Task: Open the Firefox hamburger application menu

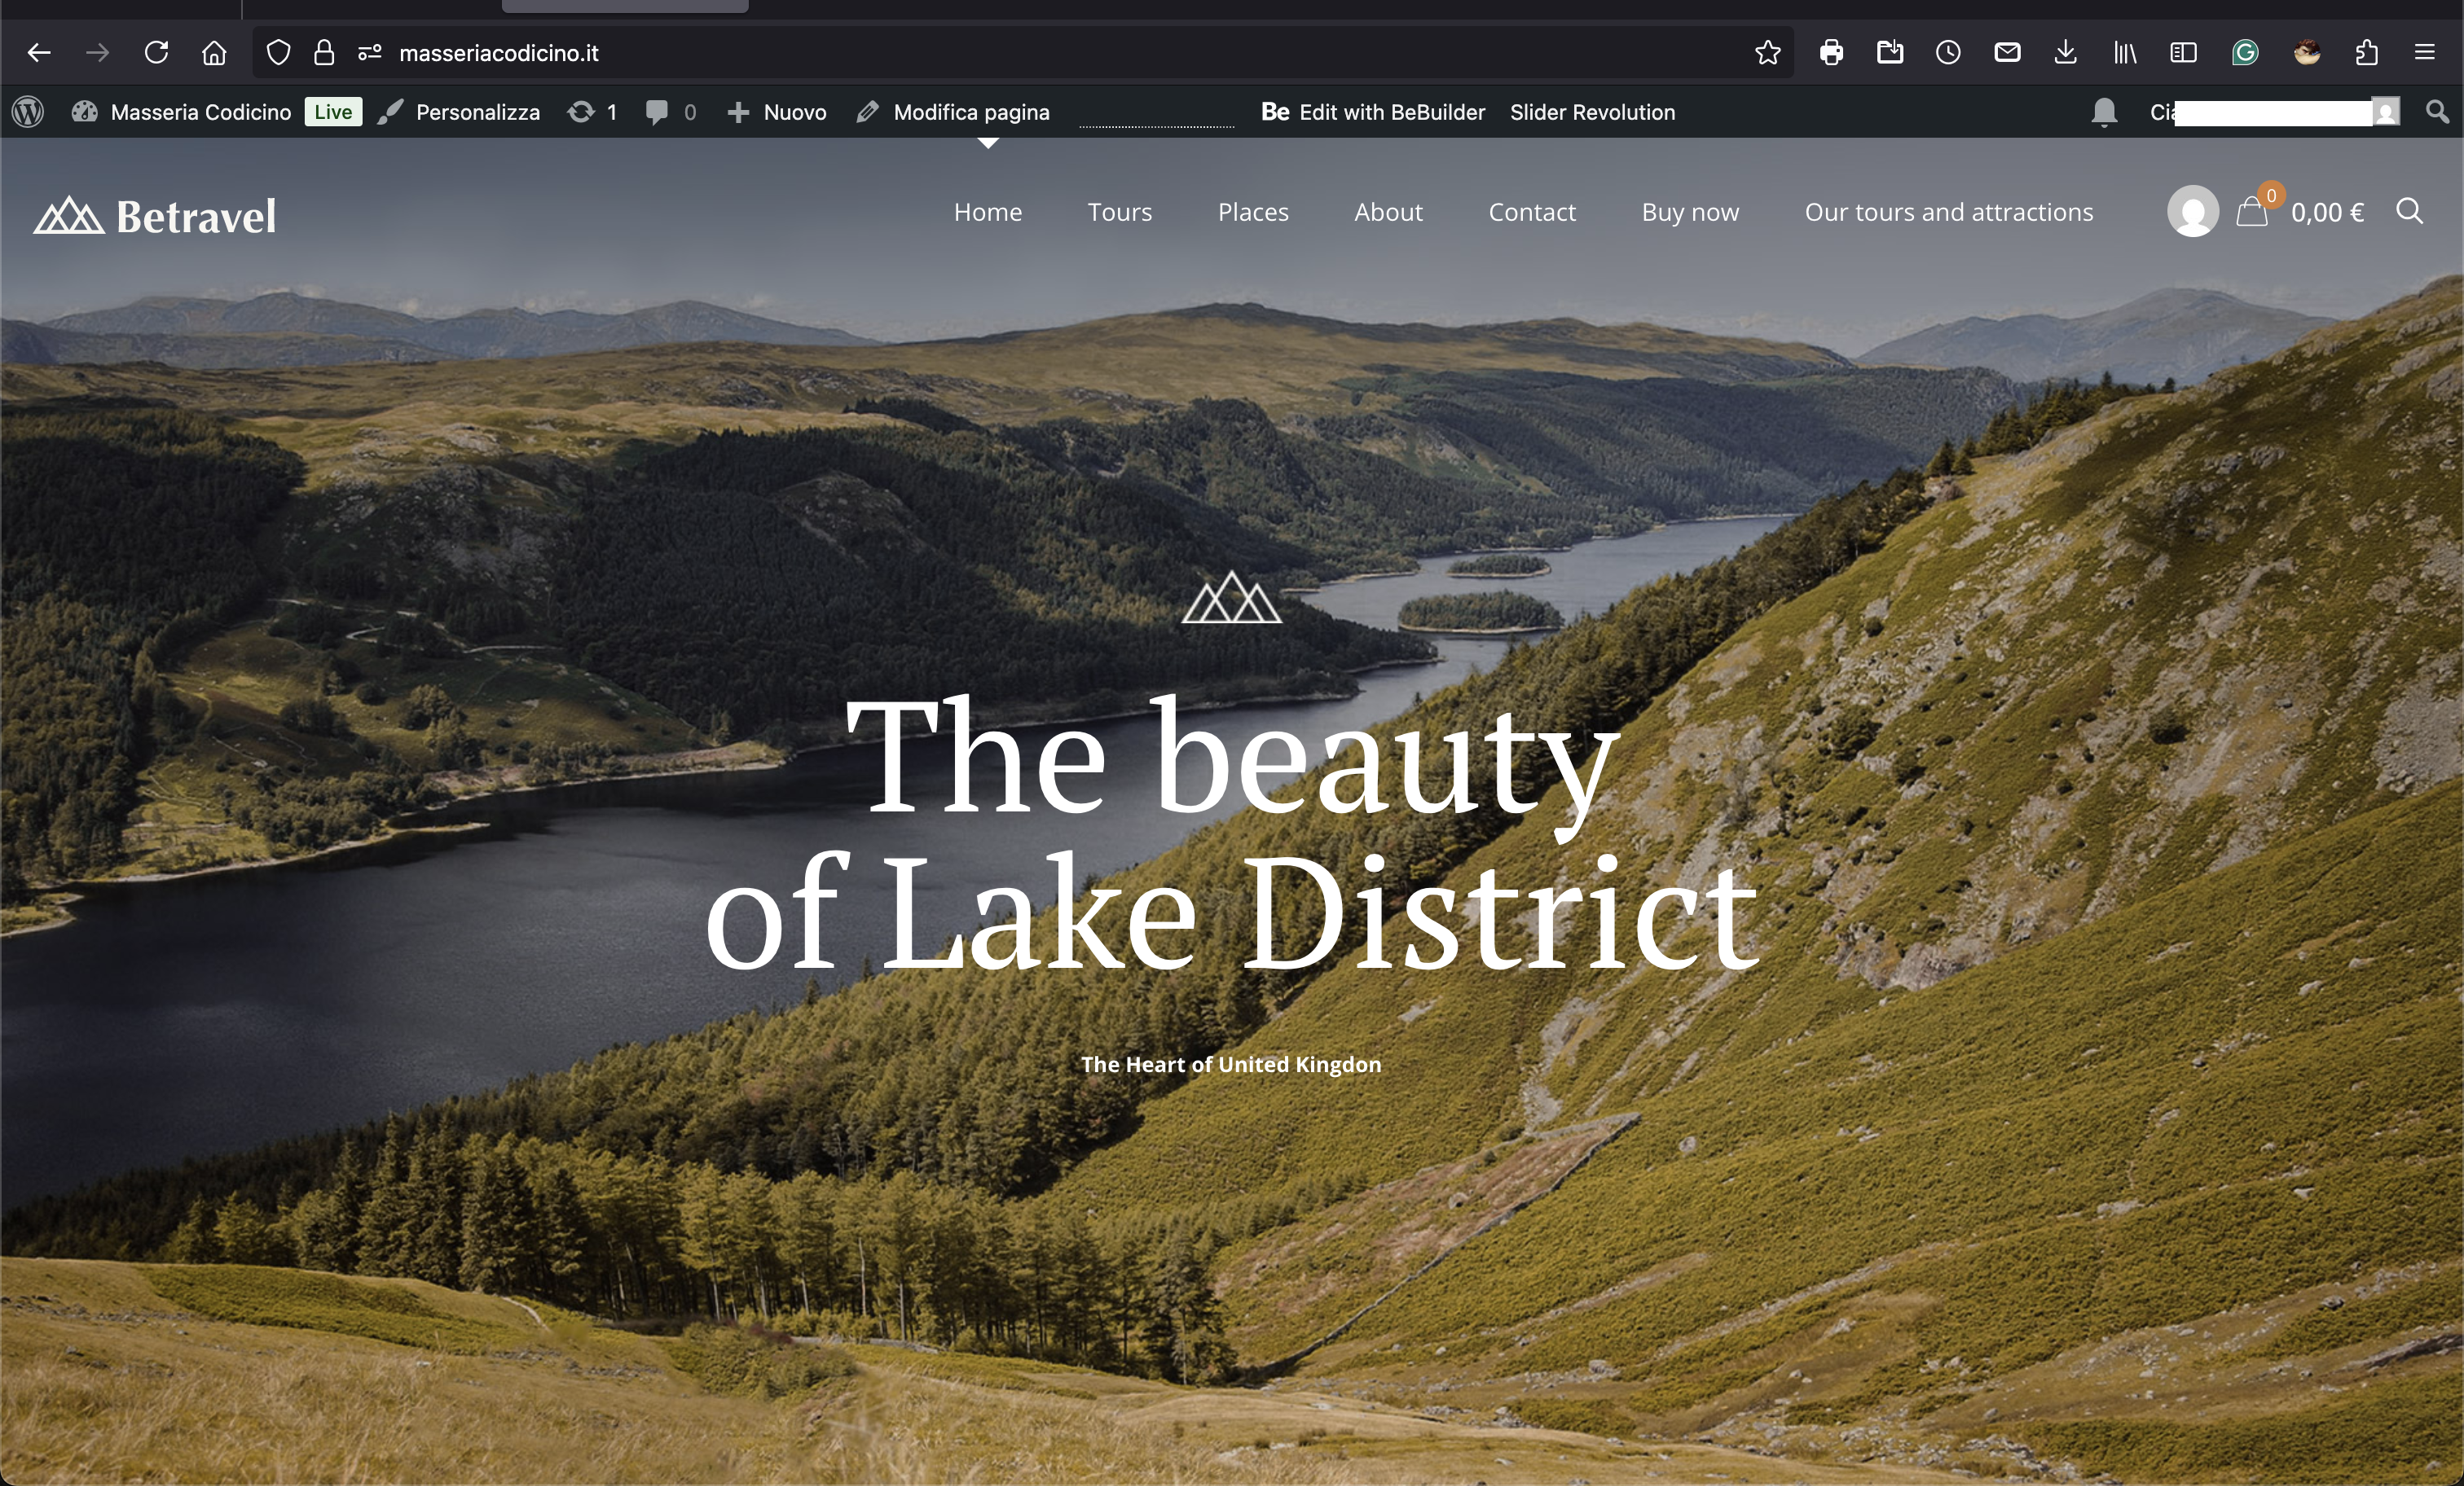Action: tap(2424, 53)
